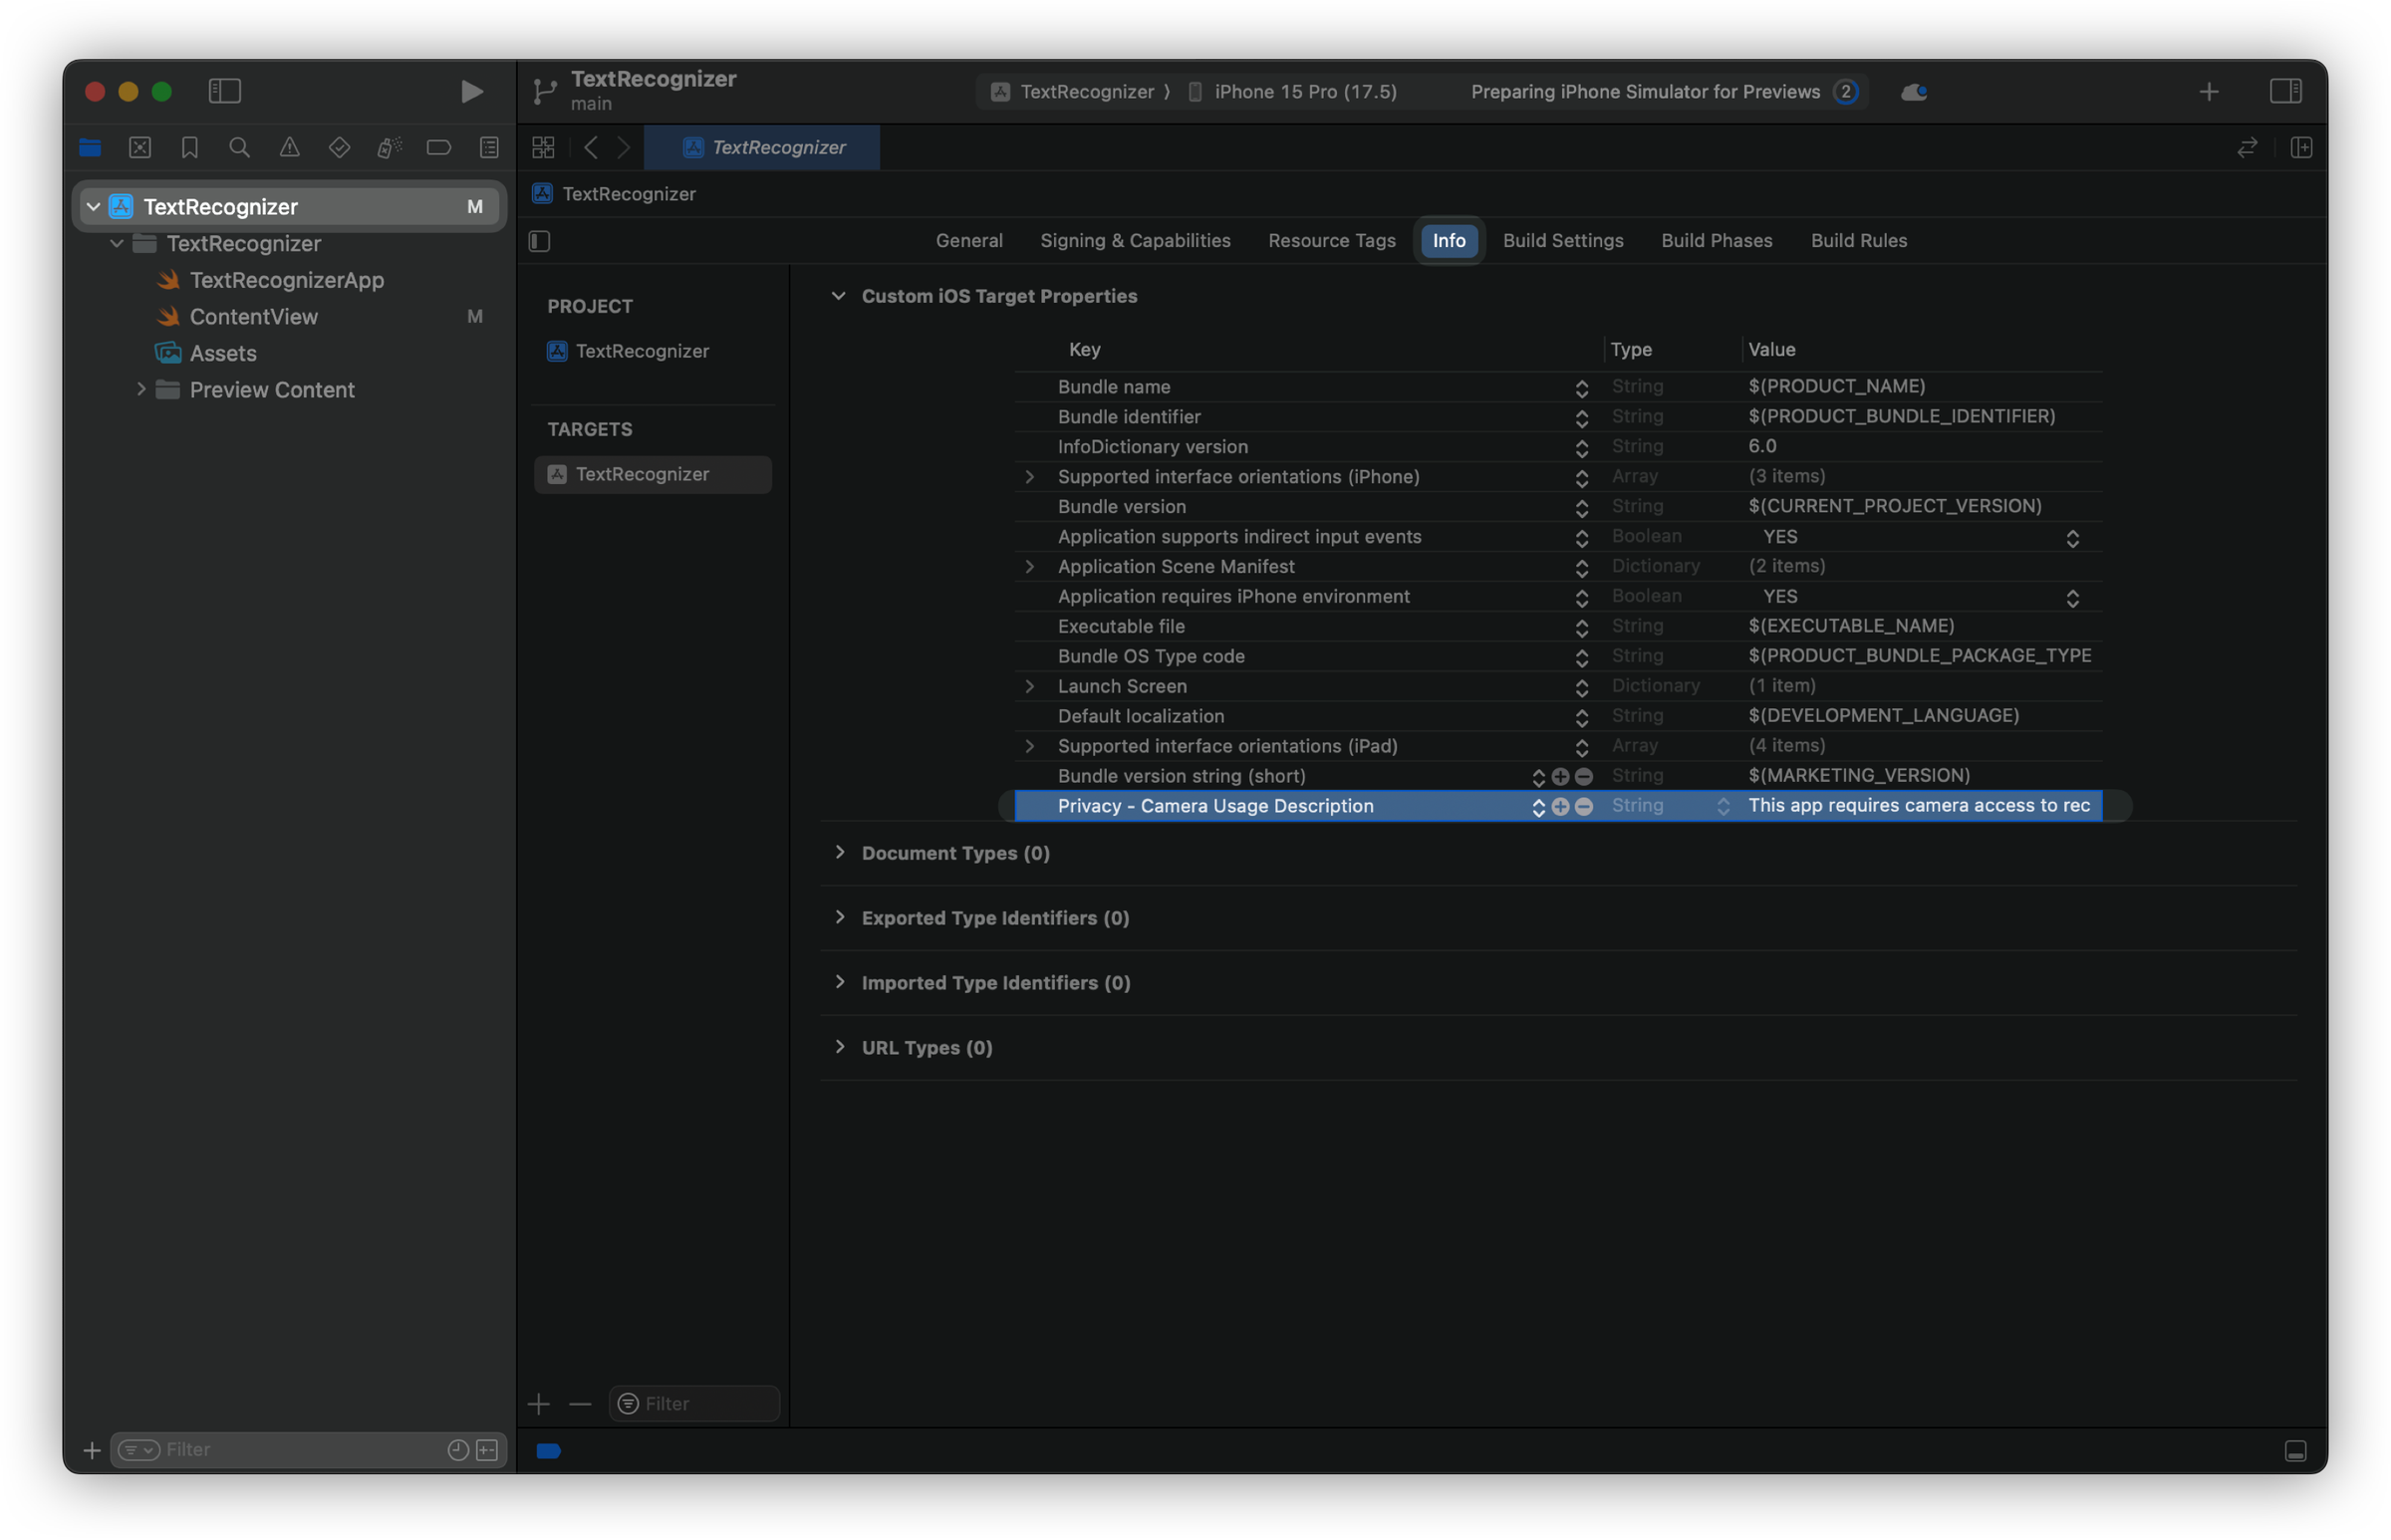Toggle the left sidebar visibility
The image size is (2391, 1540).
(224, 91)
